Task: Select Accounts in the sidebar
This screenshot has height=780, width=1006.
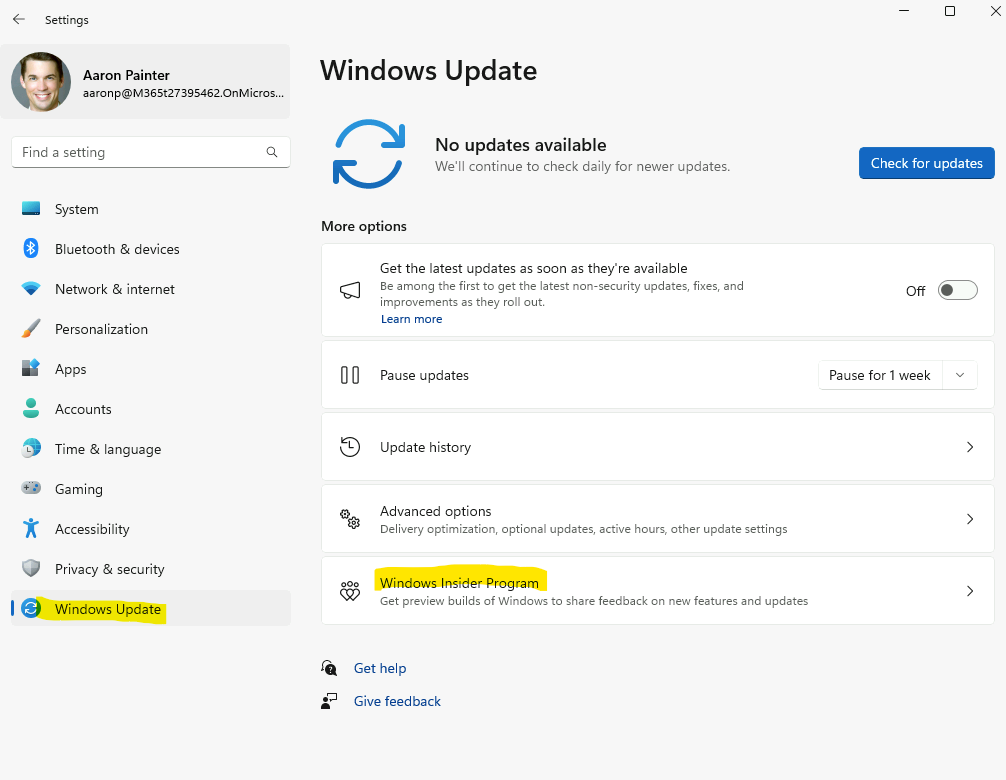Action: 151,409
